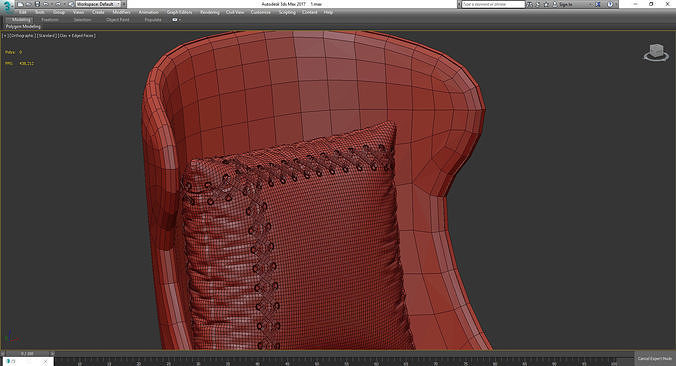The width and height of the screenshot is (676, 366).
Task: Switch to the Object Paint ribbon tab
Action: coord(118,19)
